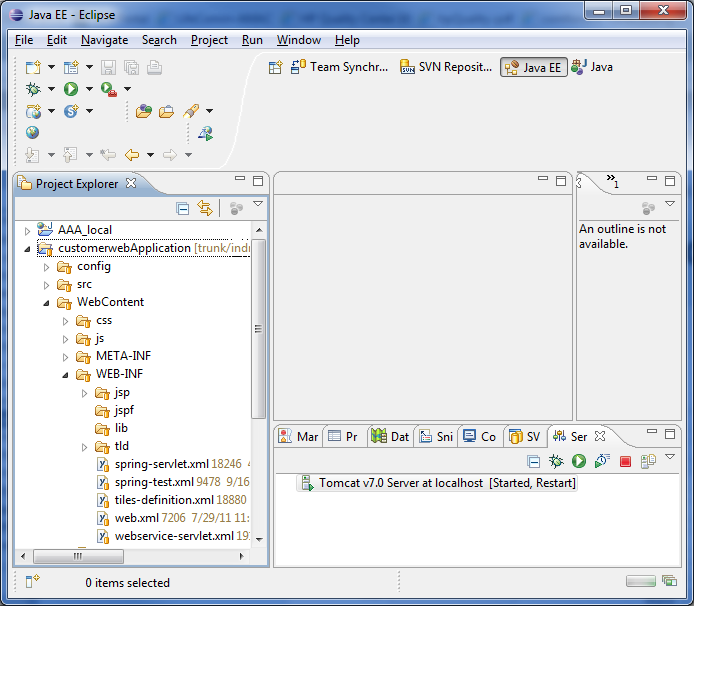This screenshot has height=690, width=717.
Task: Open the Navigate menu
Action: pos(104,40)
